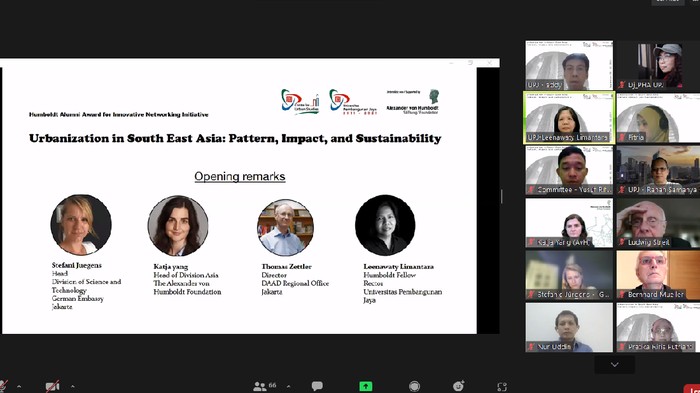Screen dimensions: 700x393
Task: Click 'Universitas Pembangunan Jaya' text on slide
Action: tap(402, 296)
